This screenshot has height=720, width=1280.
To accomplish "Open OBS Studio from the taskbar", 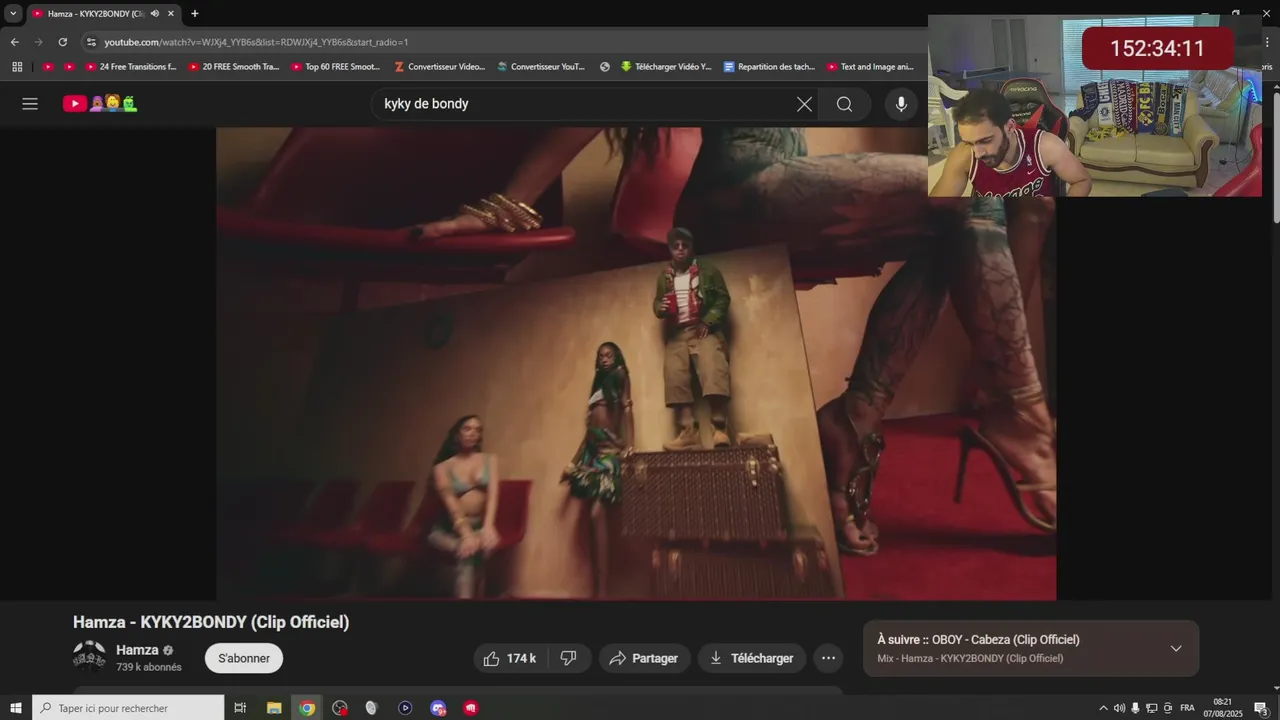I will (340, 708).
